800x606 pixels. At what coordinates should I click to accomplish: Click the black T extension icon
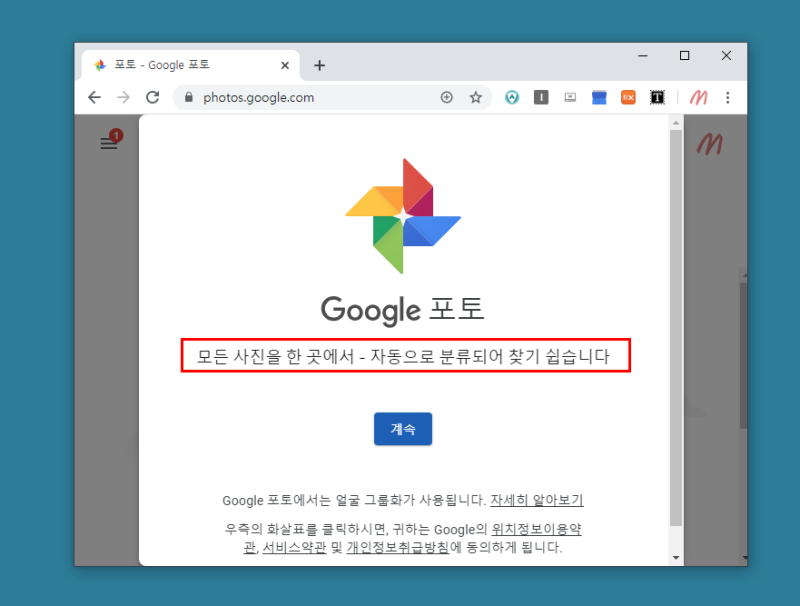657,97
